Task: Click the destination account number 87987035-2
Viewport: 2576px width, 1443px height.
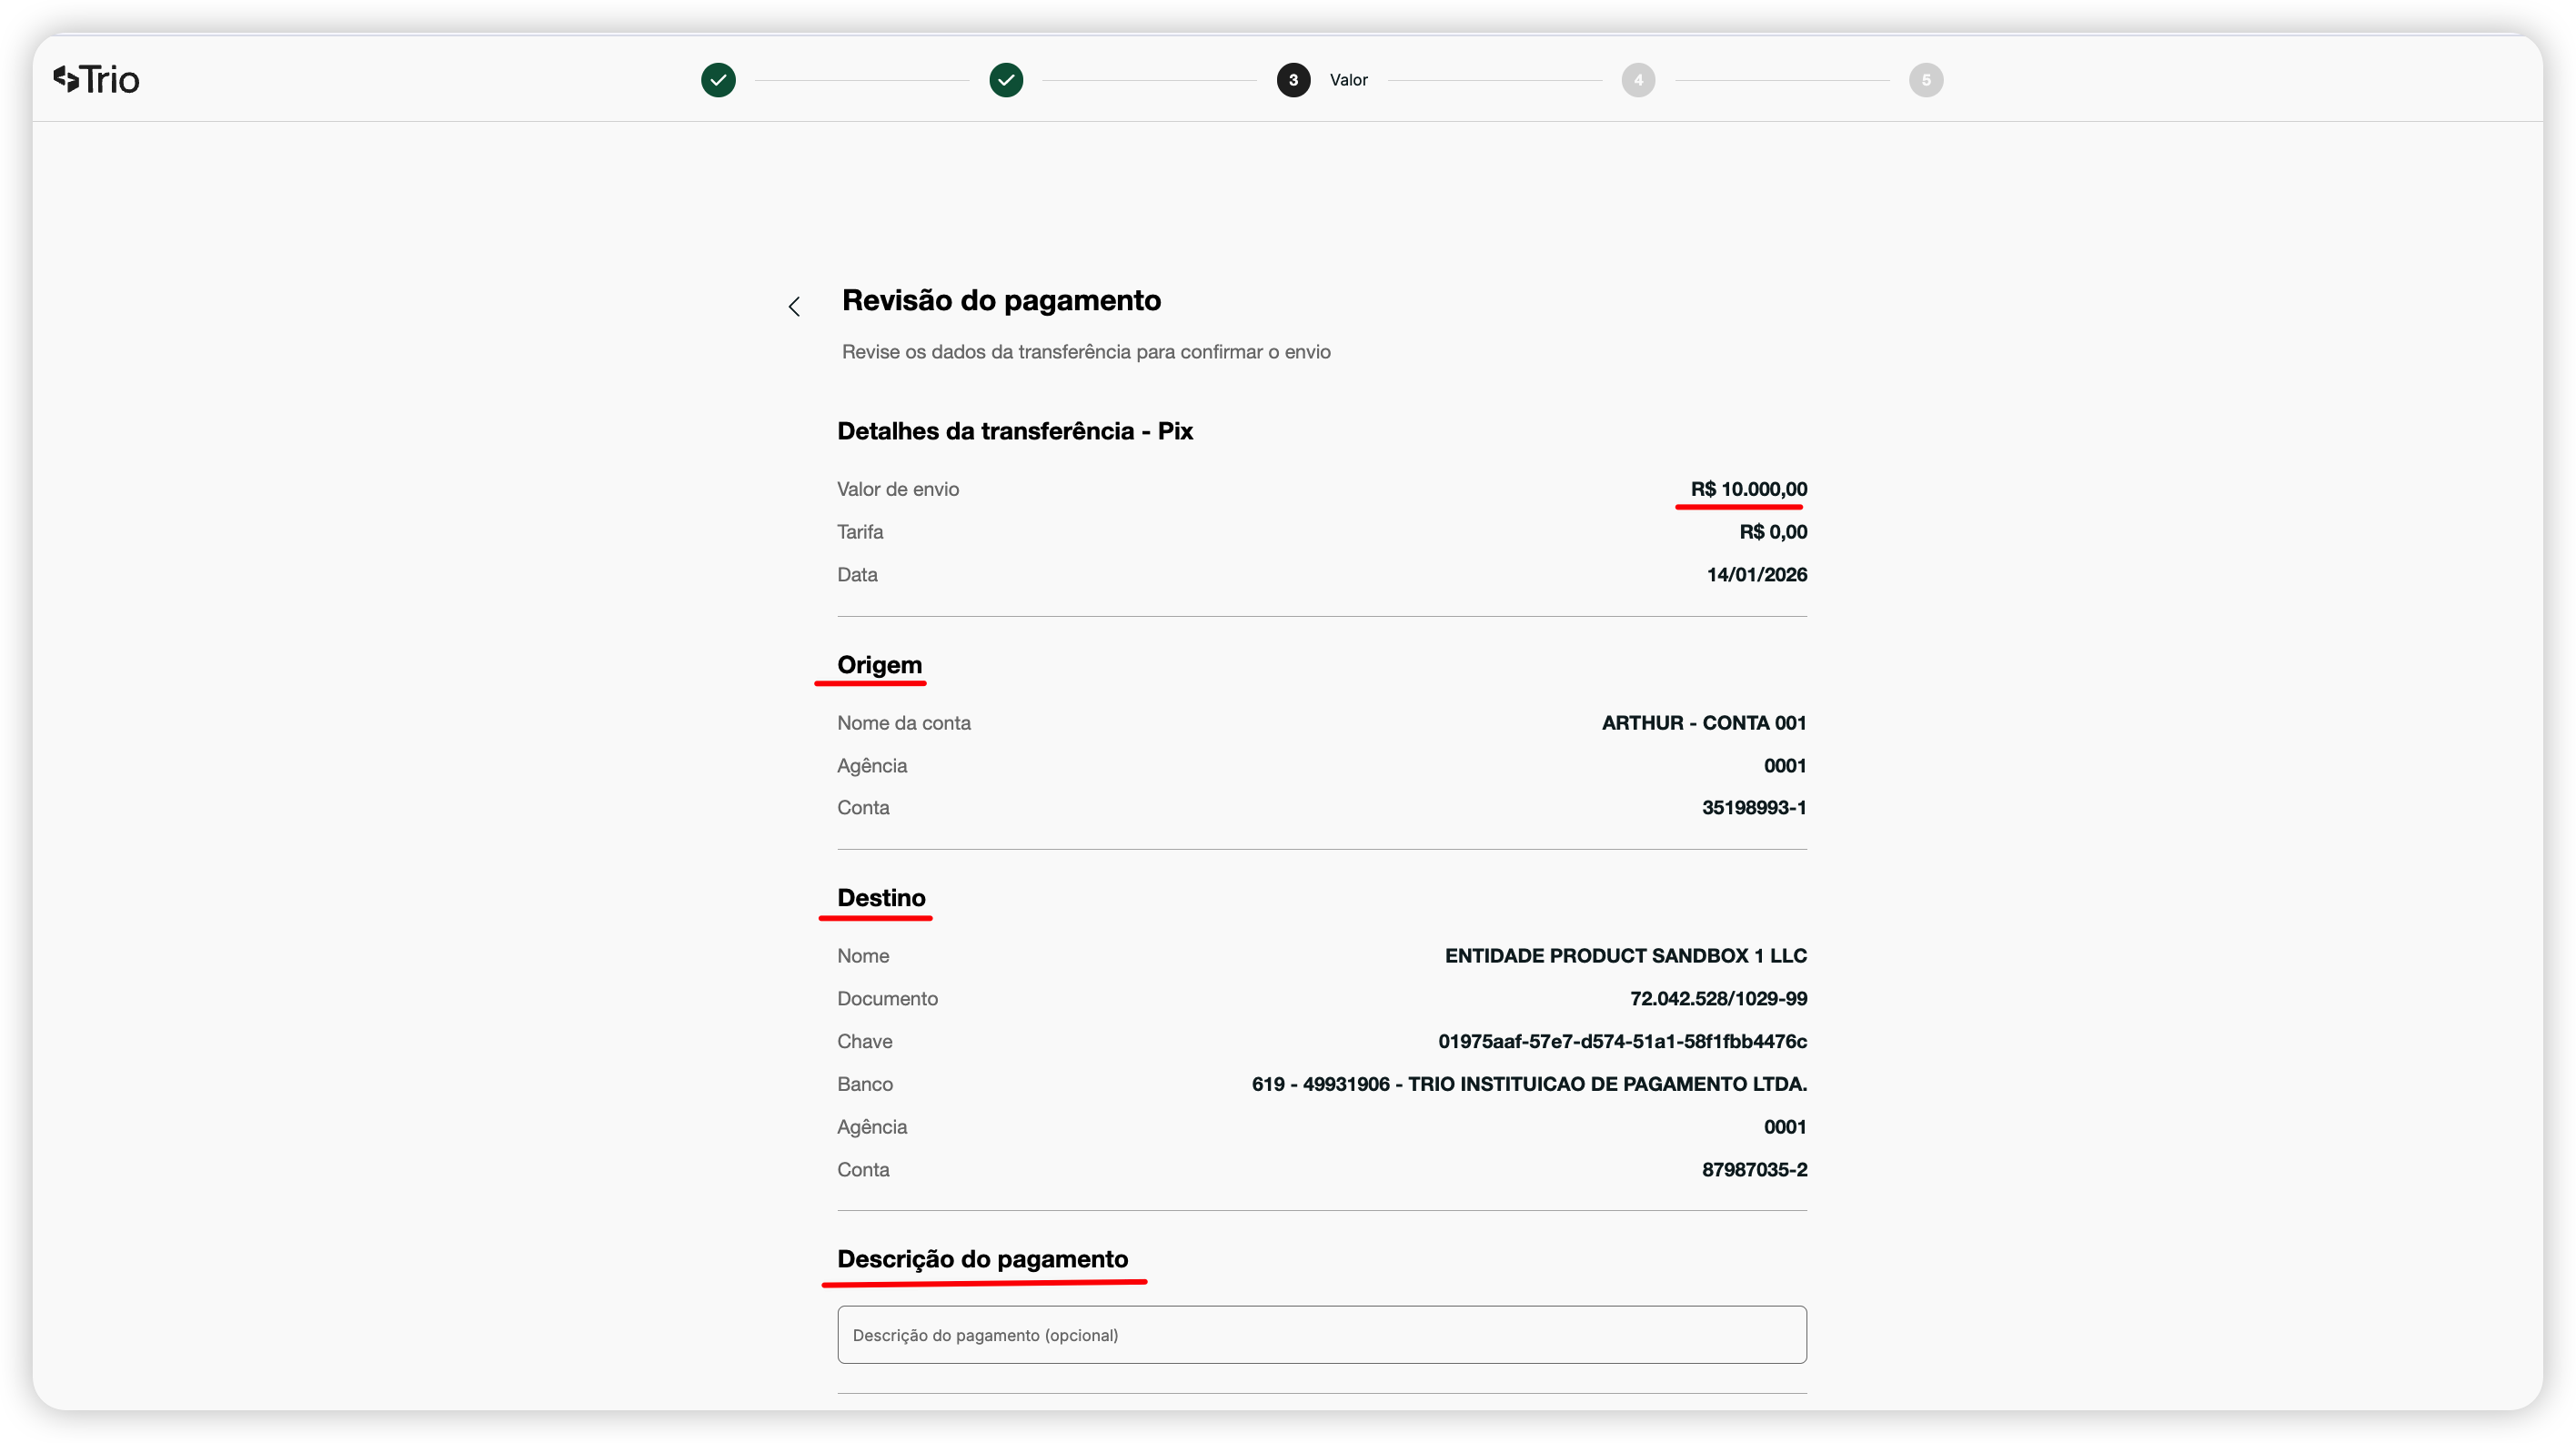Action: coord(1754,1169)
